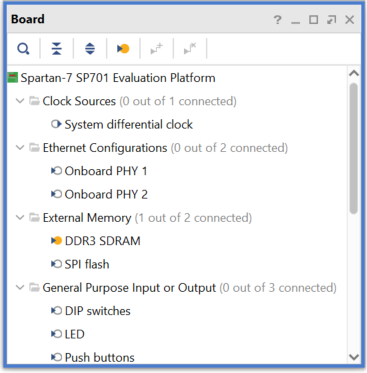Image resolution: width=367 pixels, height=373 pixels.
Task: Collapse the Clock Sources group
Action: [20, 101]
